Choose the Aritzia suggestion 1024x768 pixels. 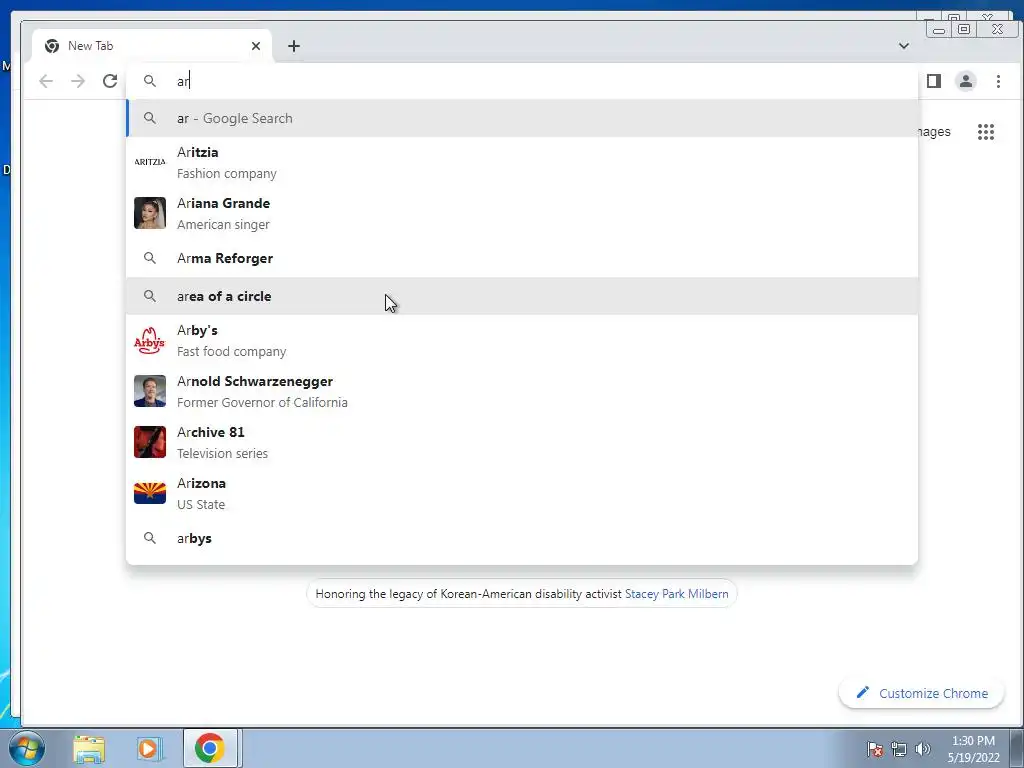point(522,163)
